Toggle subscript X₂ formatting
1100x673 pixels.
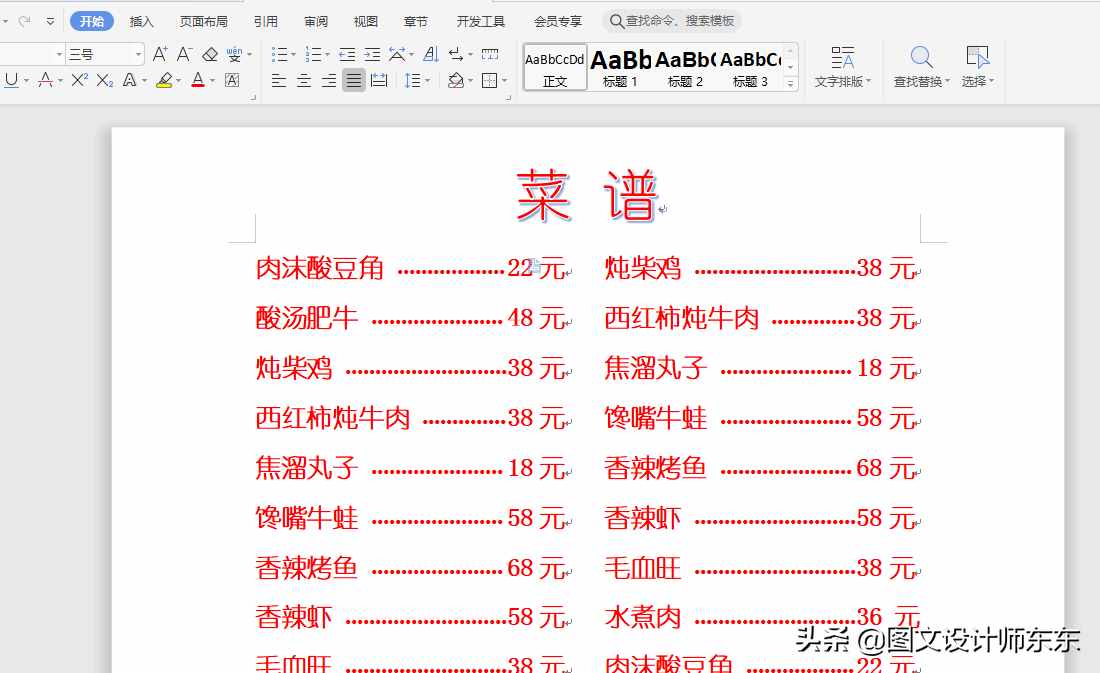point(105,81)
